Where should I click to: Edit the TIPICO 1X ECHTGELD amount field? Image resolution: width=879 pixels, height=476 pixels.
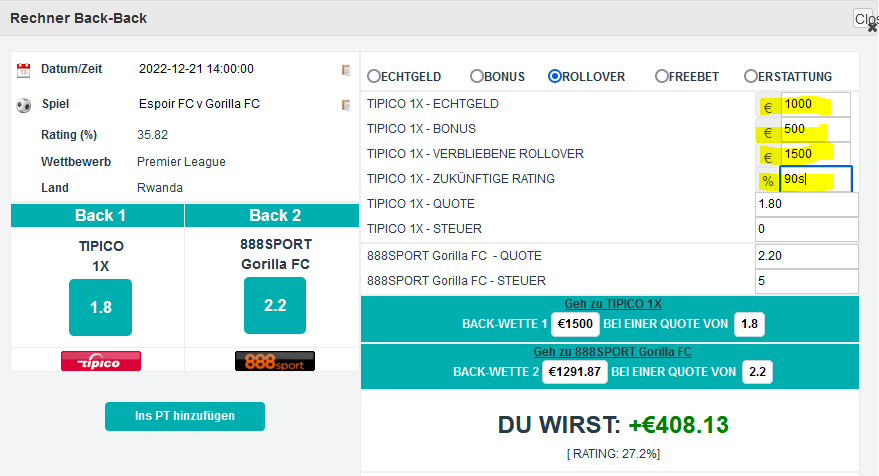[x=815, y=104]
